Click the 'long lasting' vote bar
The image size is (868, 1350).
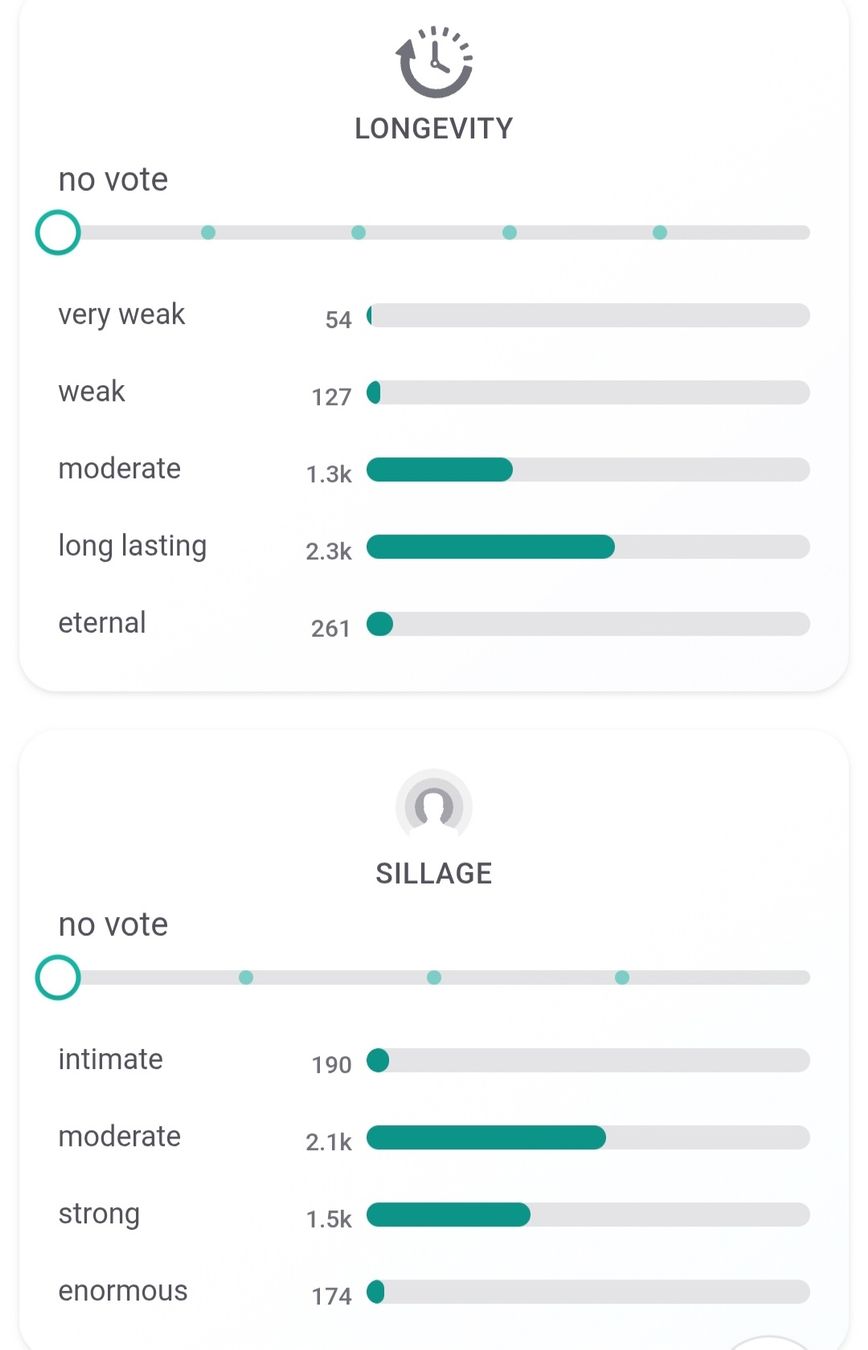pos(588,547)
